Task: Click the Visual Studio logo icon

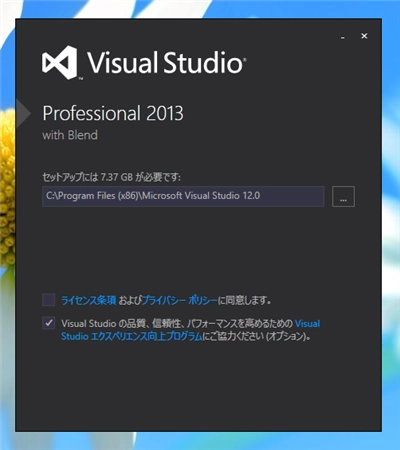Action: [60, 63]
